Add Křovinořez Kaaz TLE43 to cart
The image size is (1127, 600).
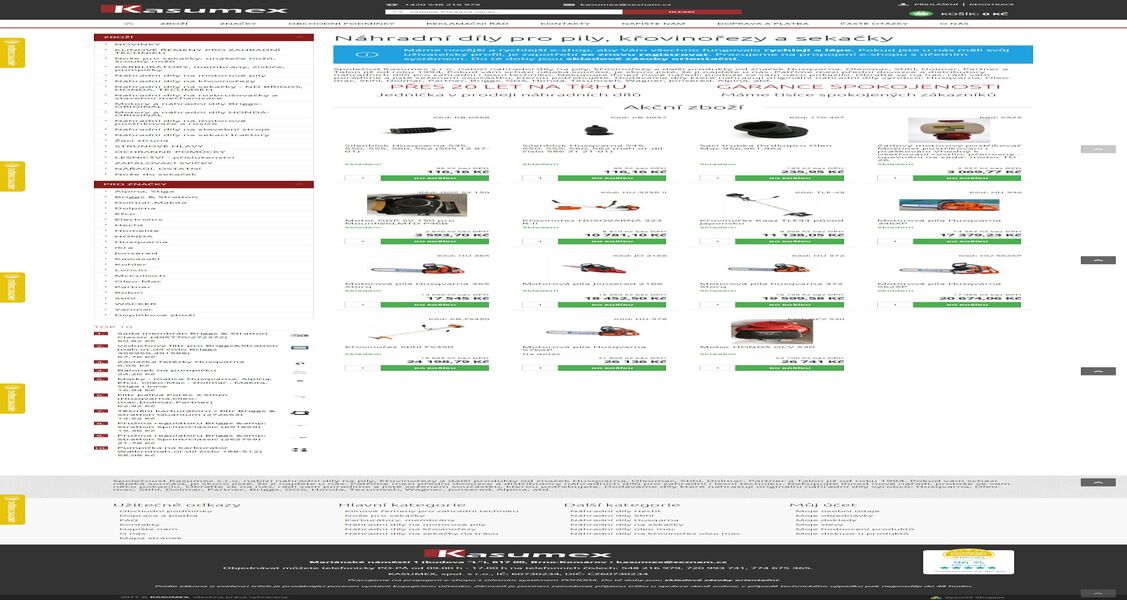pyautogui.click(x=789, y=241)
